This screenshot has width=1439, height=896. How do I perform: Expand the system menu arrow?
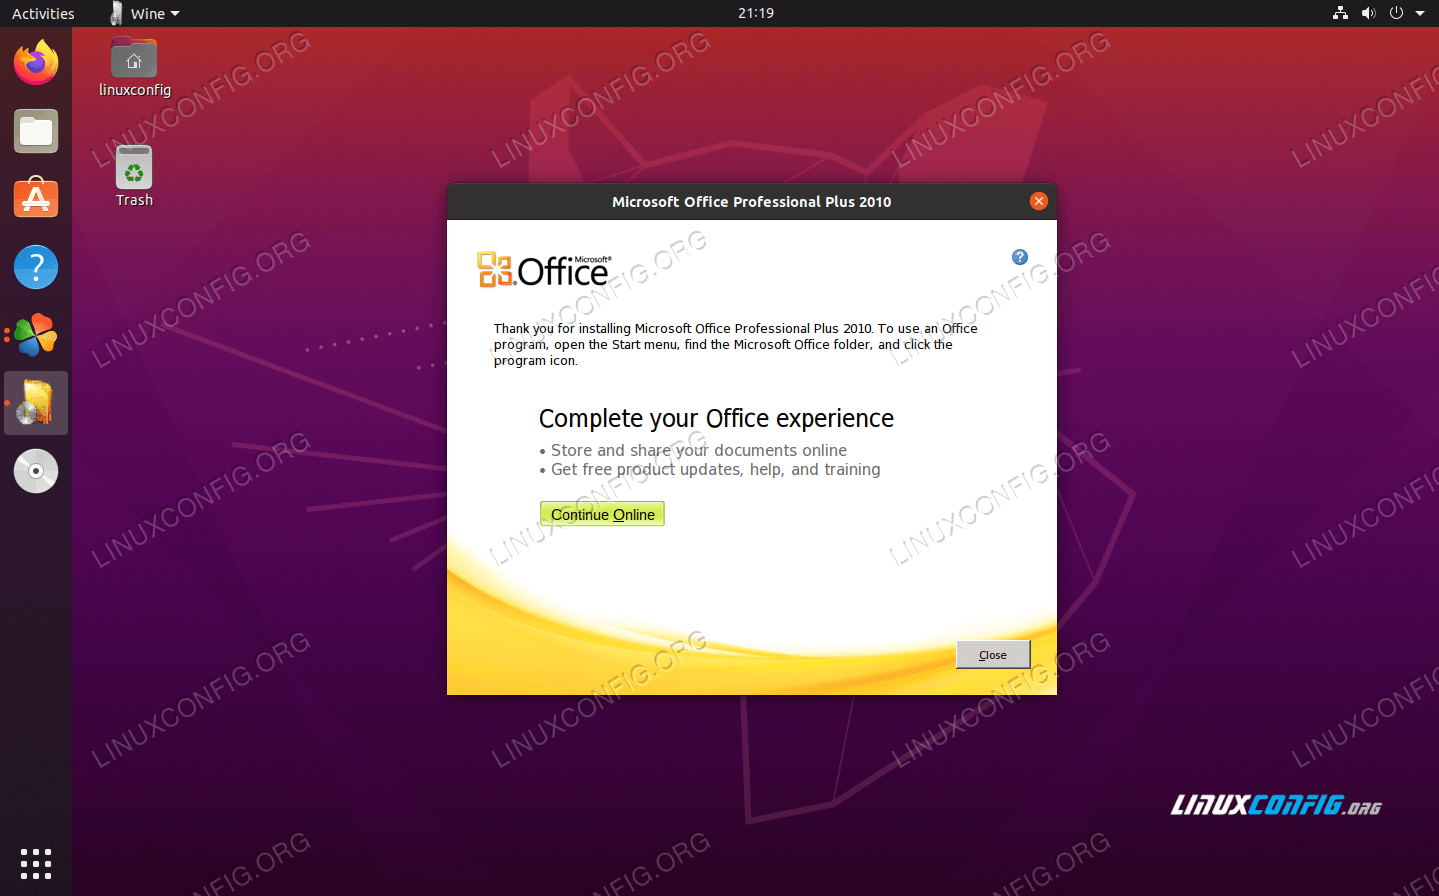click(x=1420, y=13)
